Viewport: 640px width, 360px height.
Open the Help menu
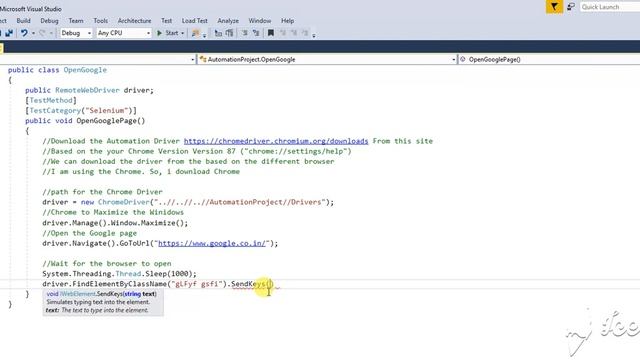[x=287, y=20]
